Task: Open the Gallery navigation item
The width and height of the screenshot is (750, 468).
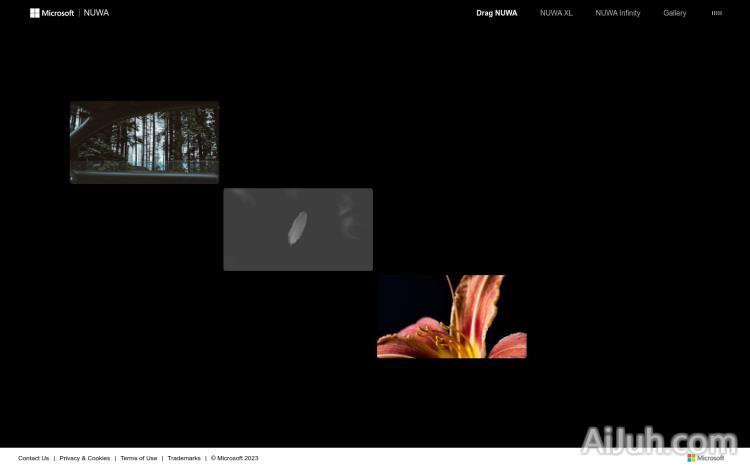Action: [x=674, y=13]
